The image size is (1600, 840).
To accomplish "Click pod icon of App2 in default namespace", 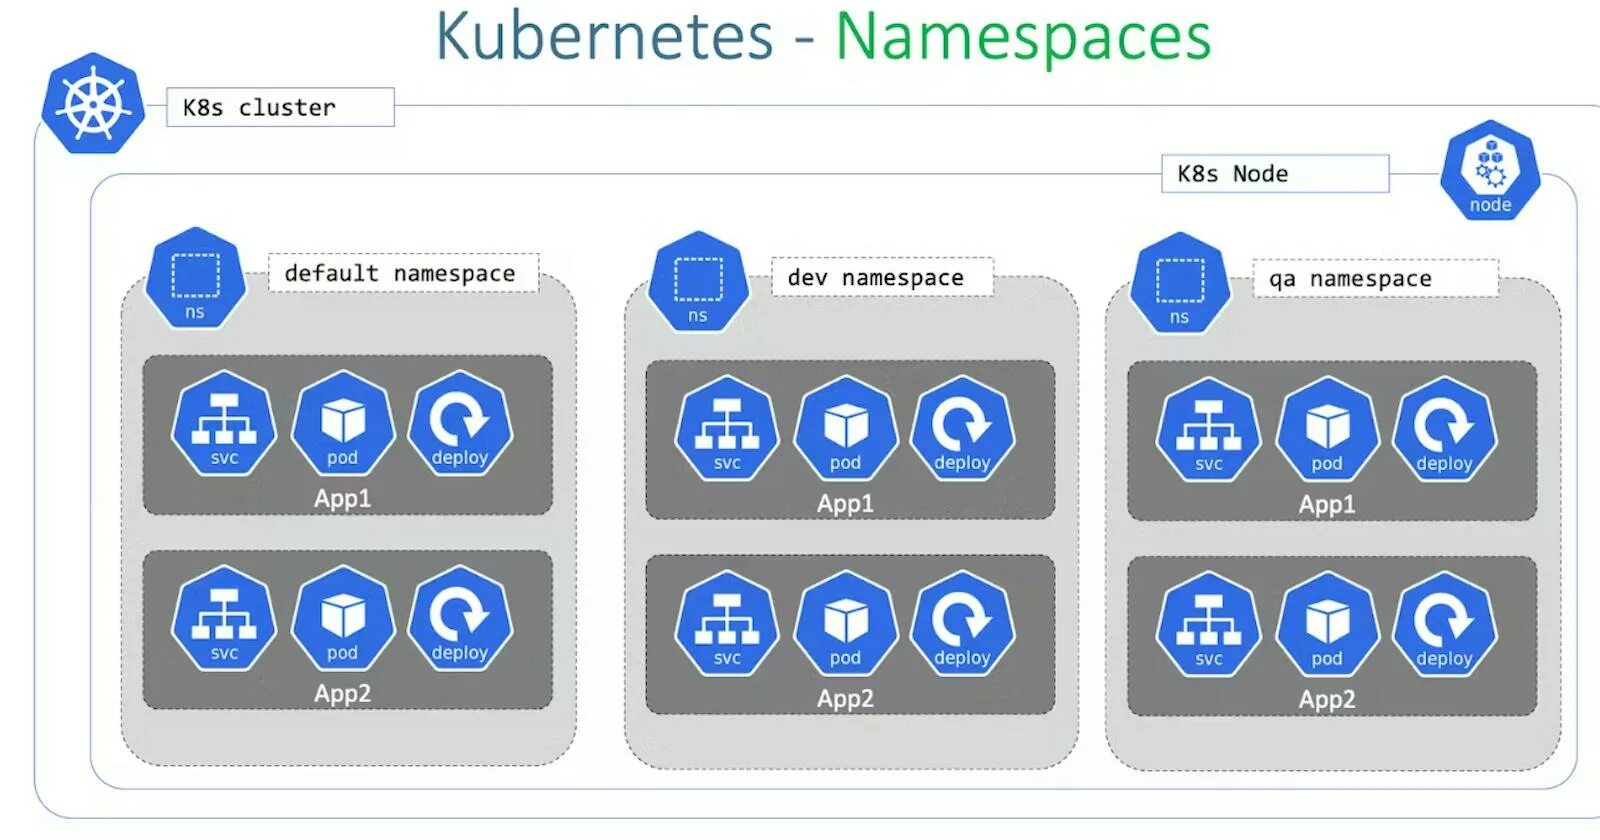I will pyautogui.click(x=342, y=618).
